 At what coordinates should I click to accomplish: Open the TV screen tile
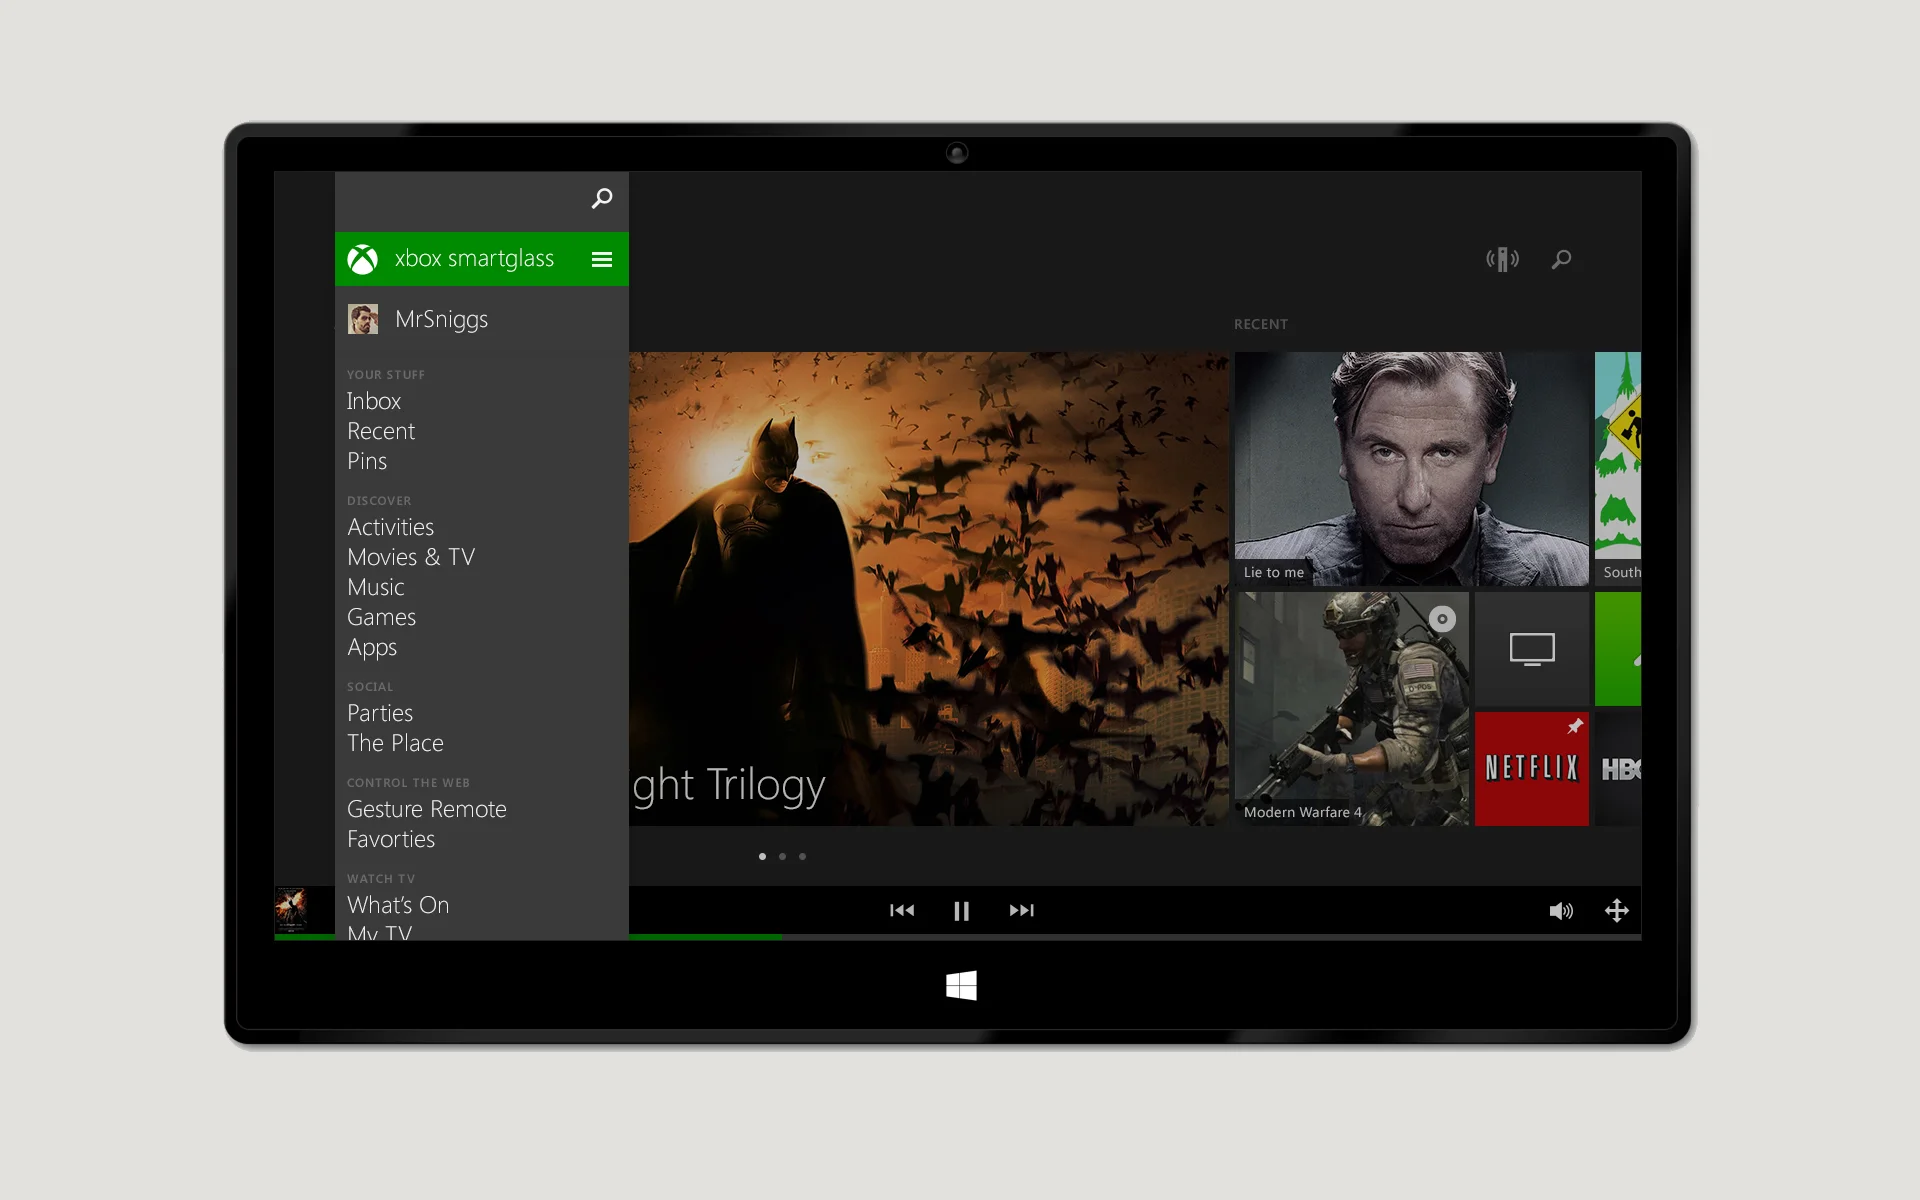tap(1531, 649)
